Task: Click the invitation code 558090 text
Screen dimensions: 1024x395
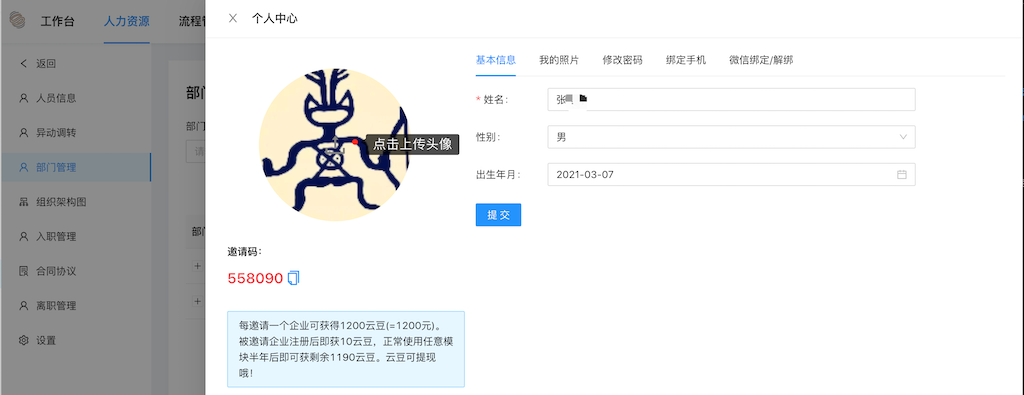Action: pos(255,279)
